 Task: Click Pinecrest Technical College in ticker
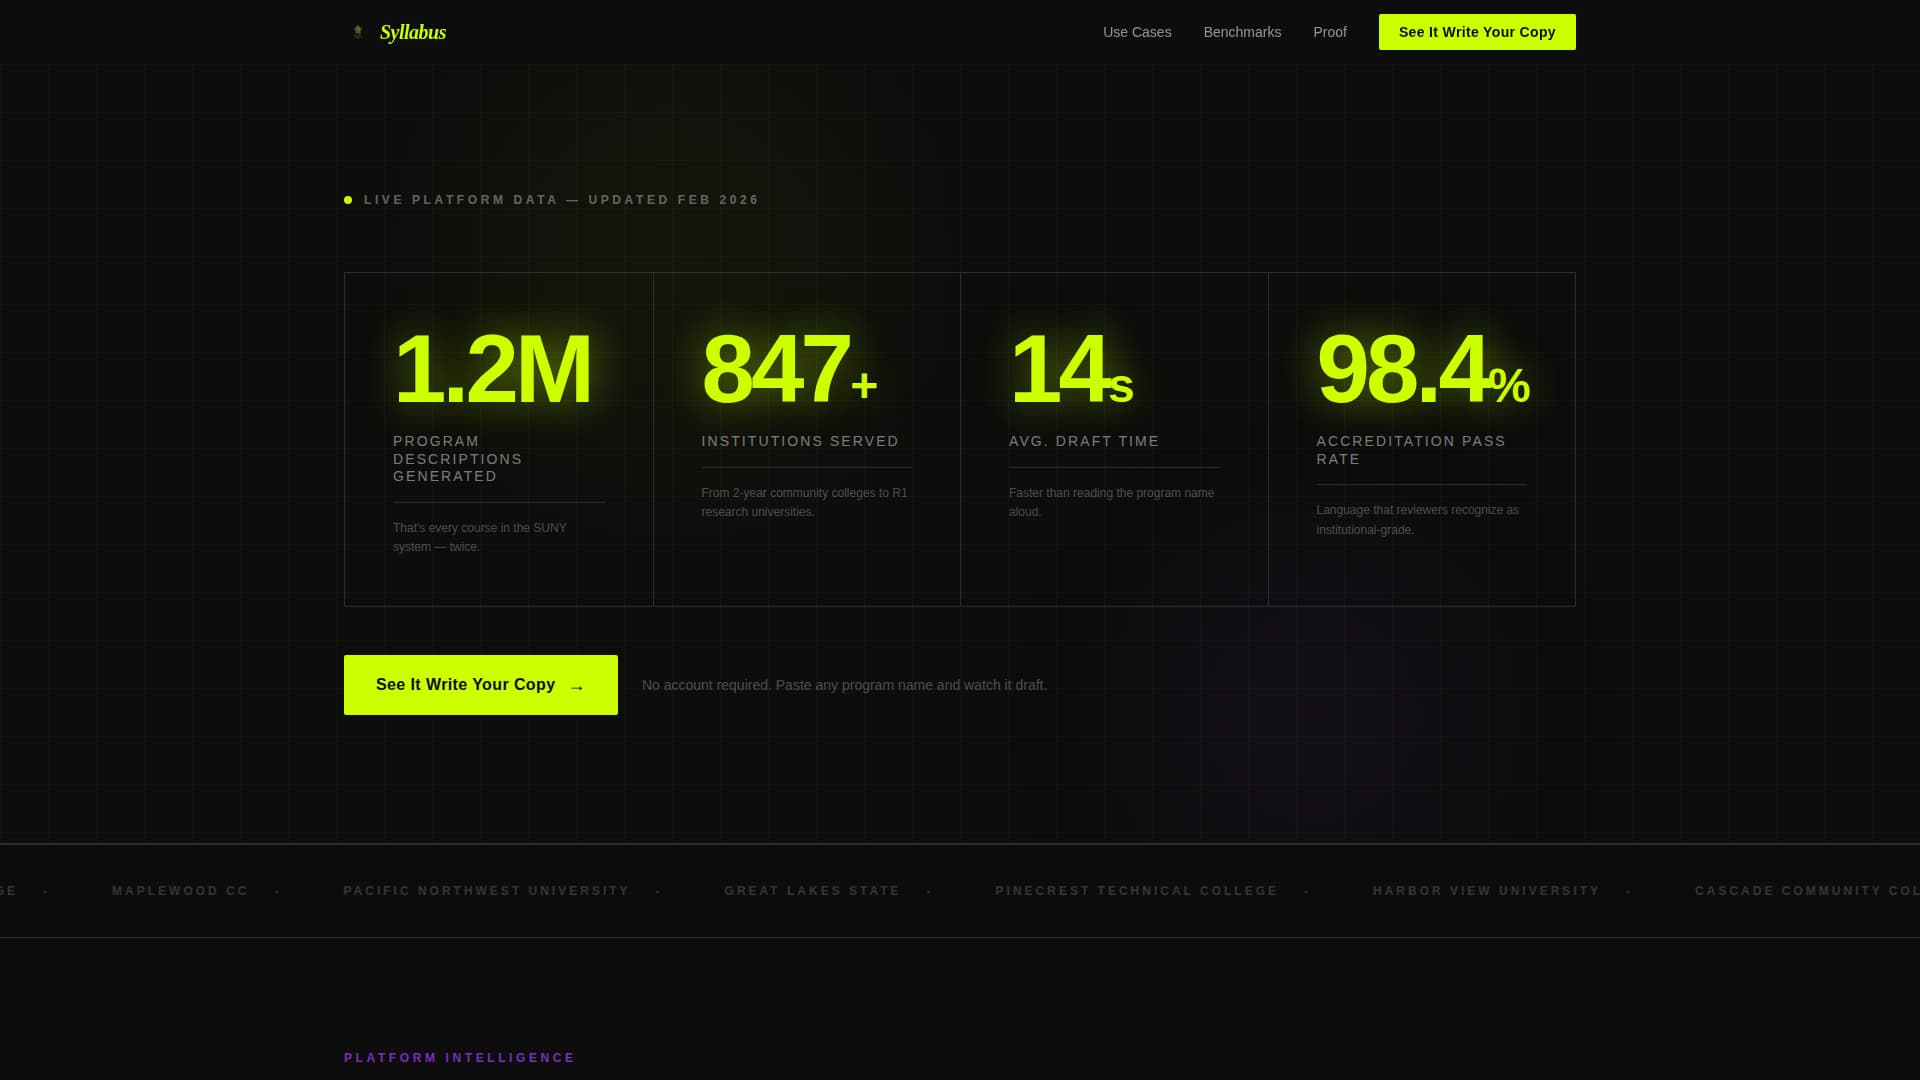[1136, 891]
